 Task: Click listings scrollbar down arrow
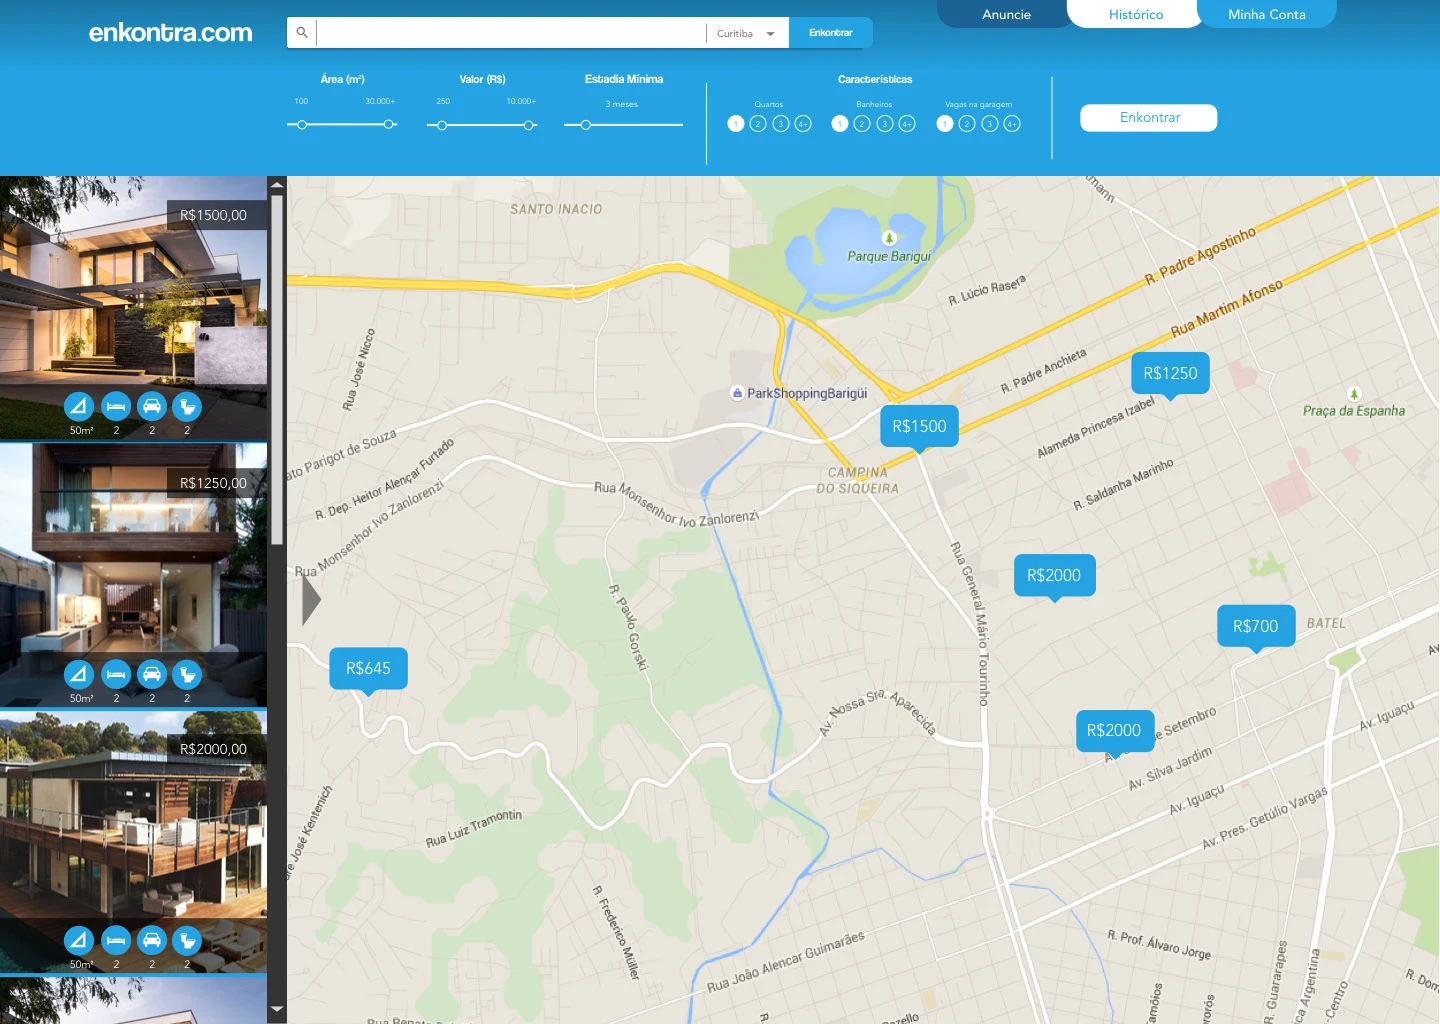coord(277,1010)
